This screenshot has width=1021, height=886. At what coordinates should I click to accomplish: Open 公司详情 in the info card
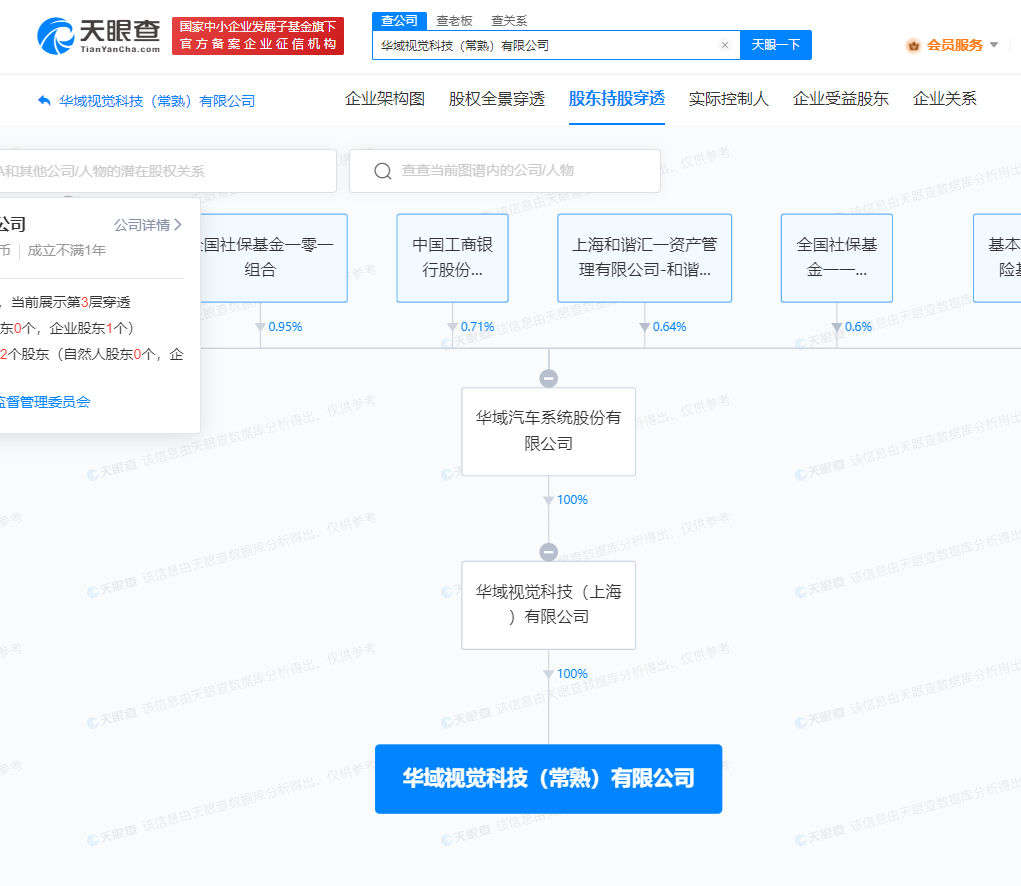pos(148,225)
